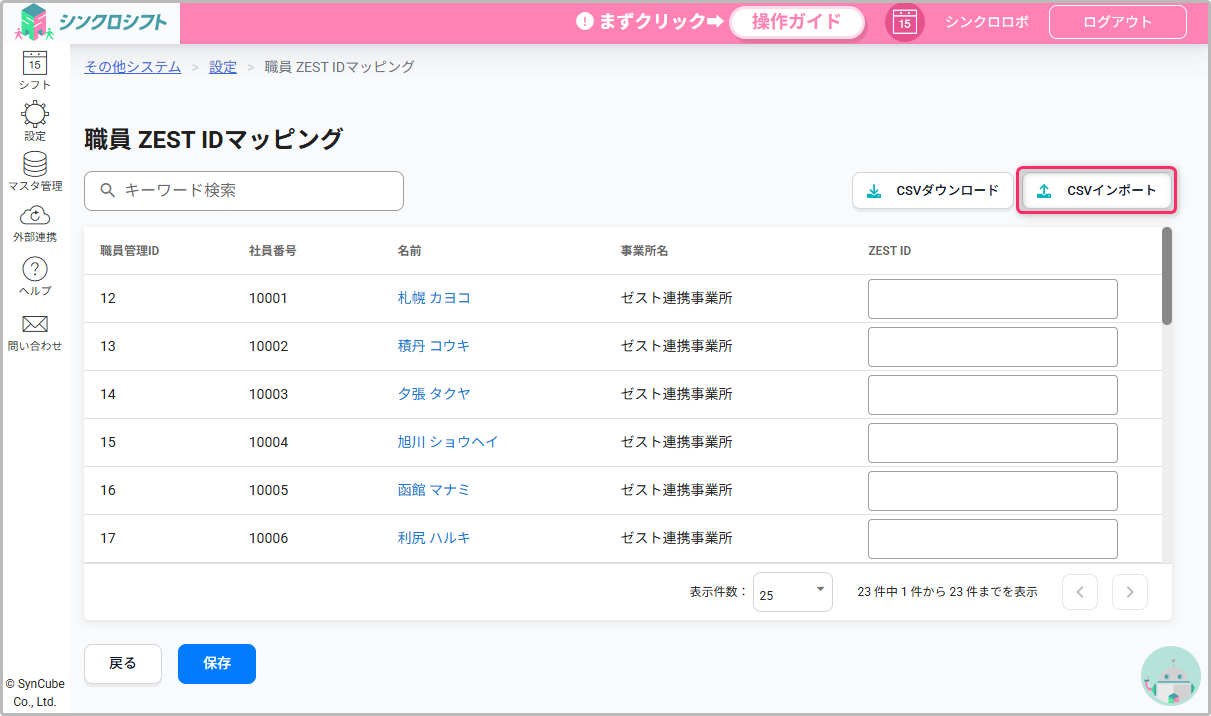Navigate to その他システム breadcrumb
This screenshot has width=1211, height=716.
point(133,67)
